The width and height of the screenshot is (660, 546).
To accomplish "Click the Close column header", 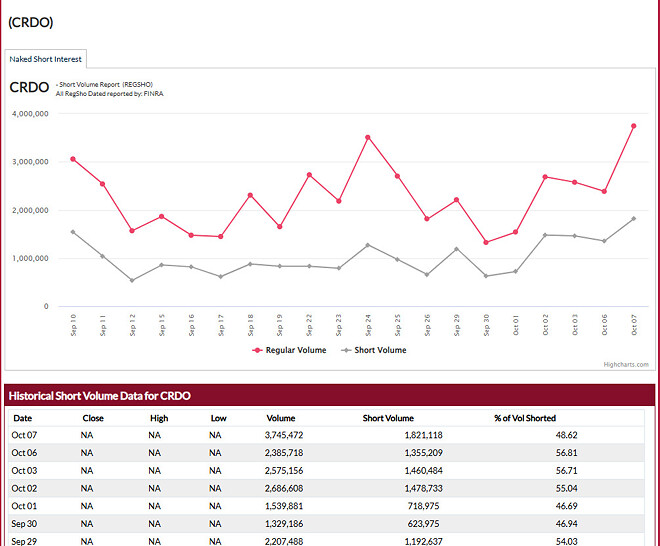I will [92, 418].
